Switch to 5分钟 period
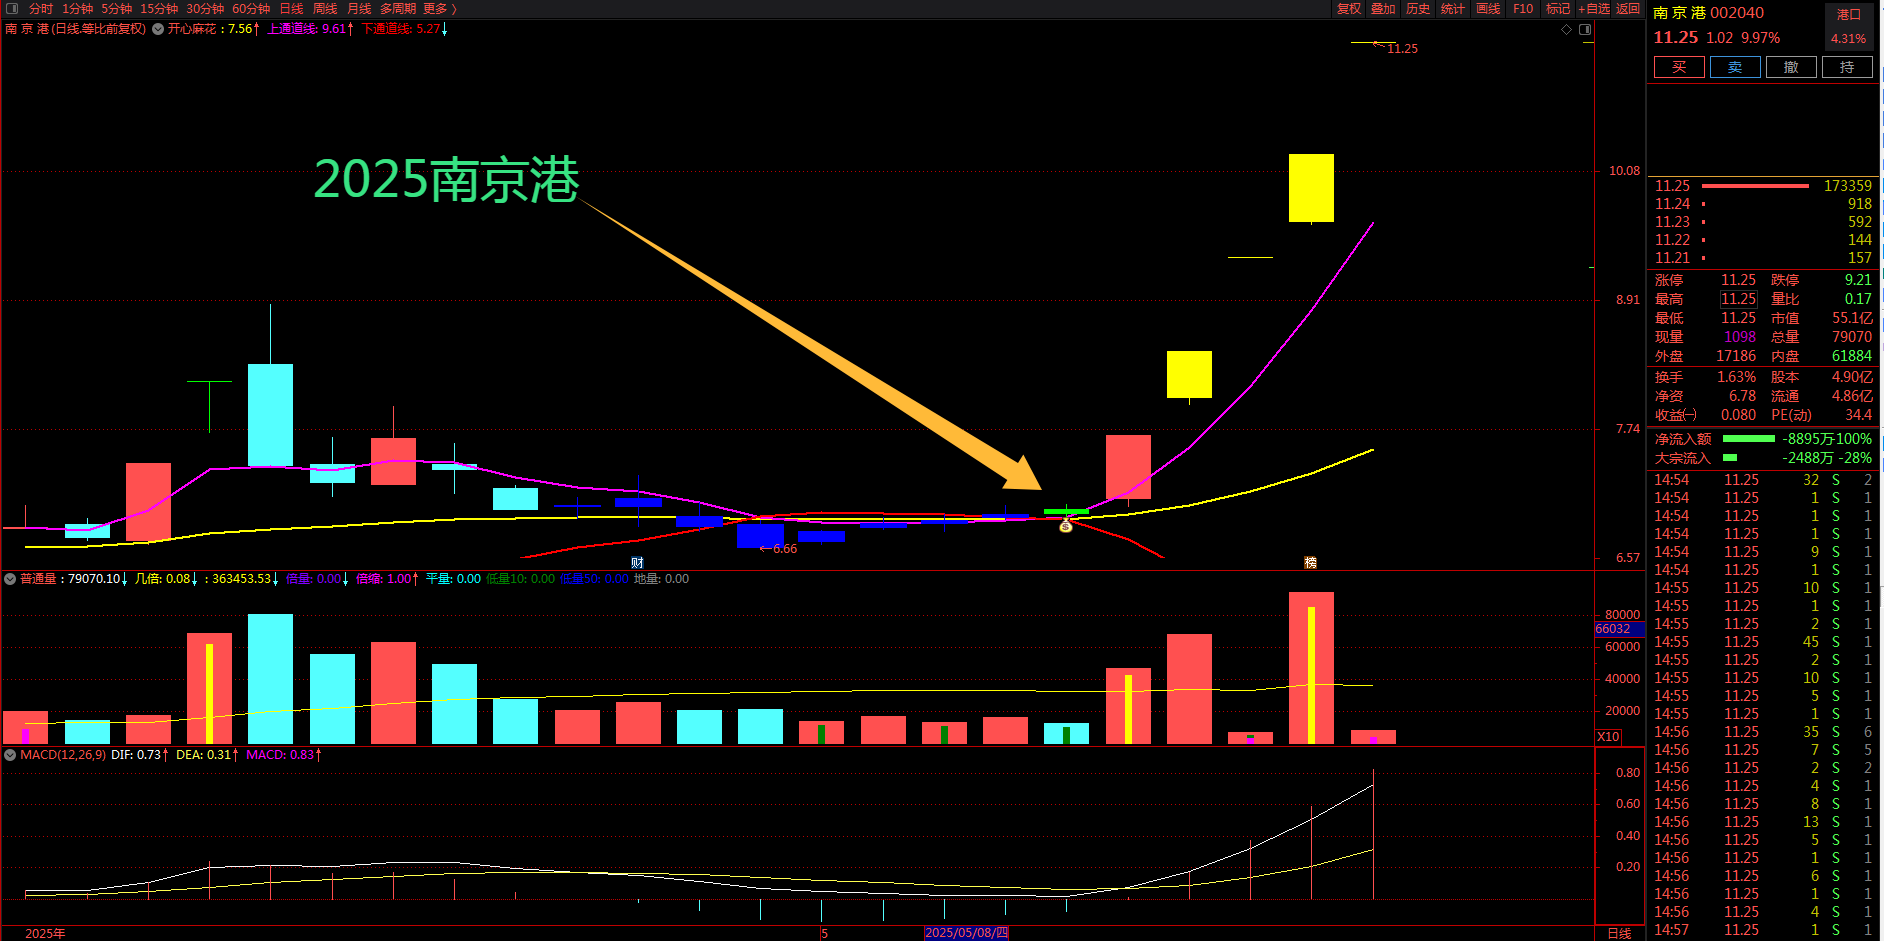 pyautogui.click(x=116, y=8)
